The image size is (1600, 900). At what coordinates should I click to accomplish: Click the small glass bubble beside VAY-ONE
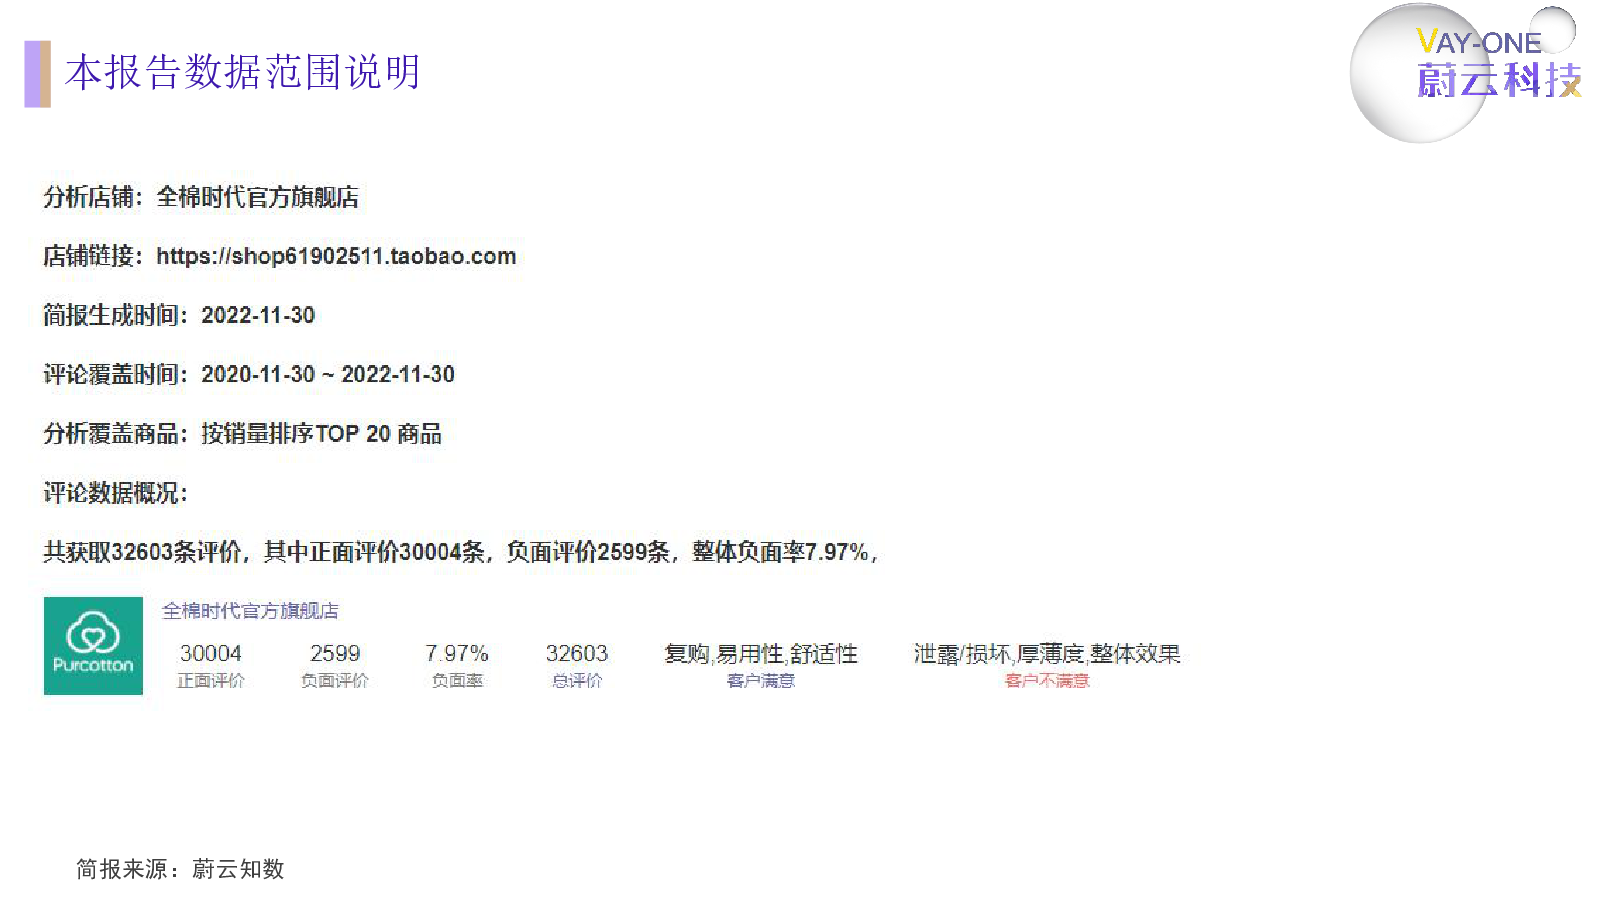tap(1553, 28)
